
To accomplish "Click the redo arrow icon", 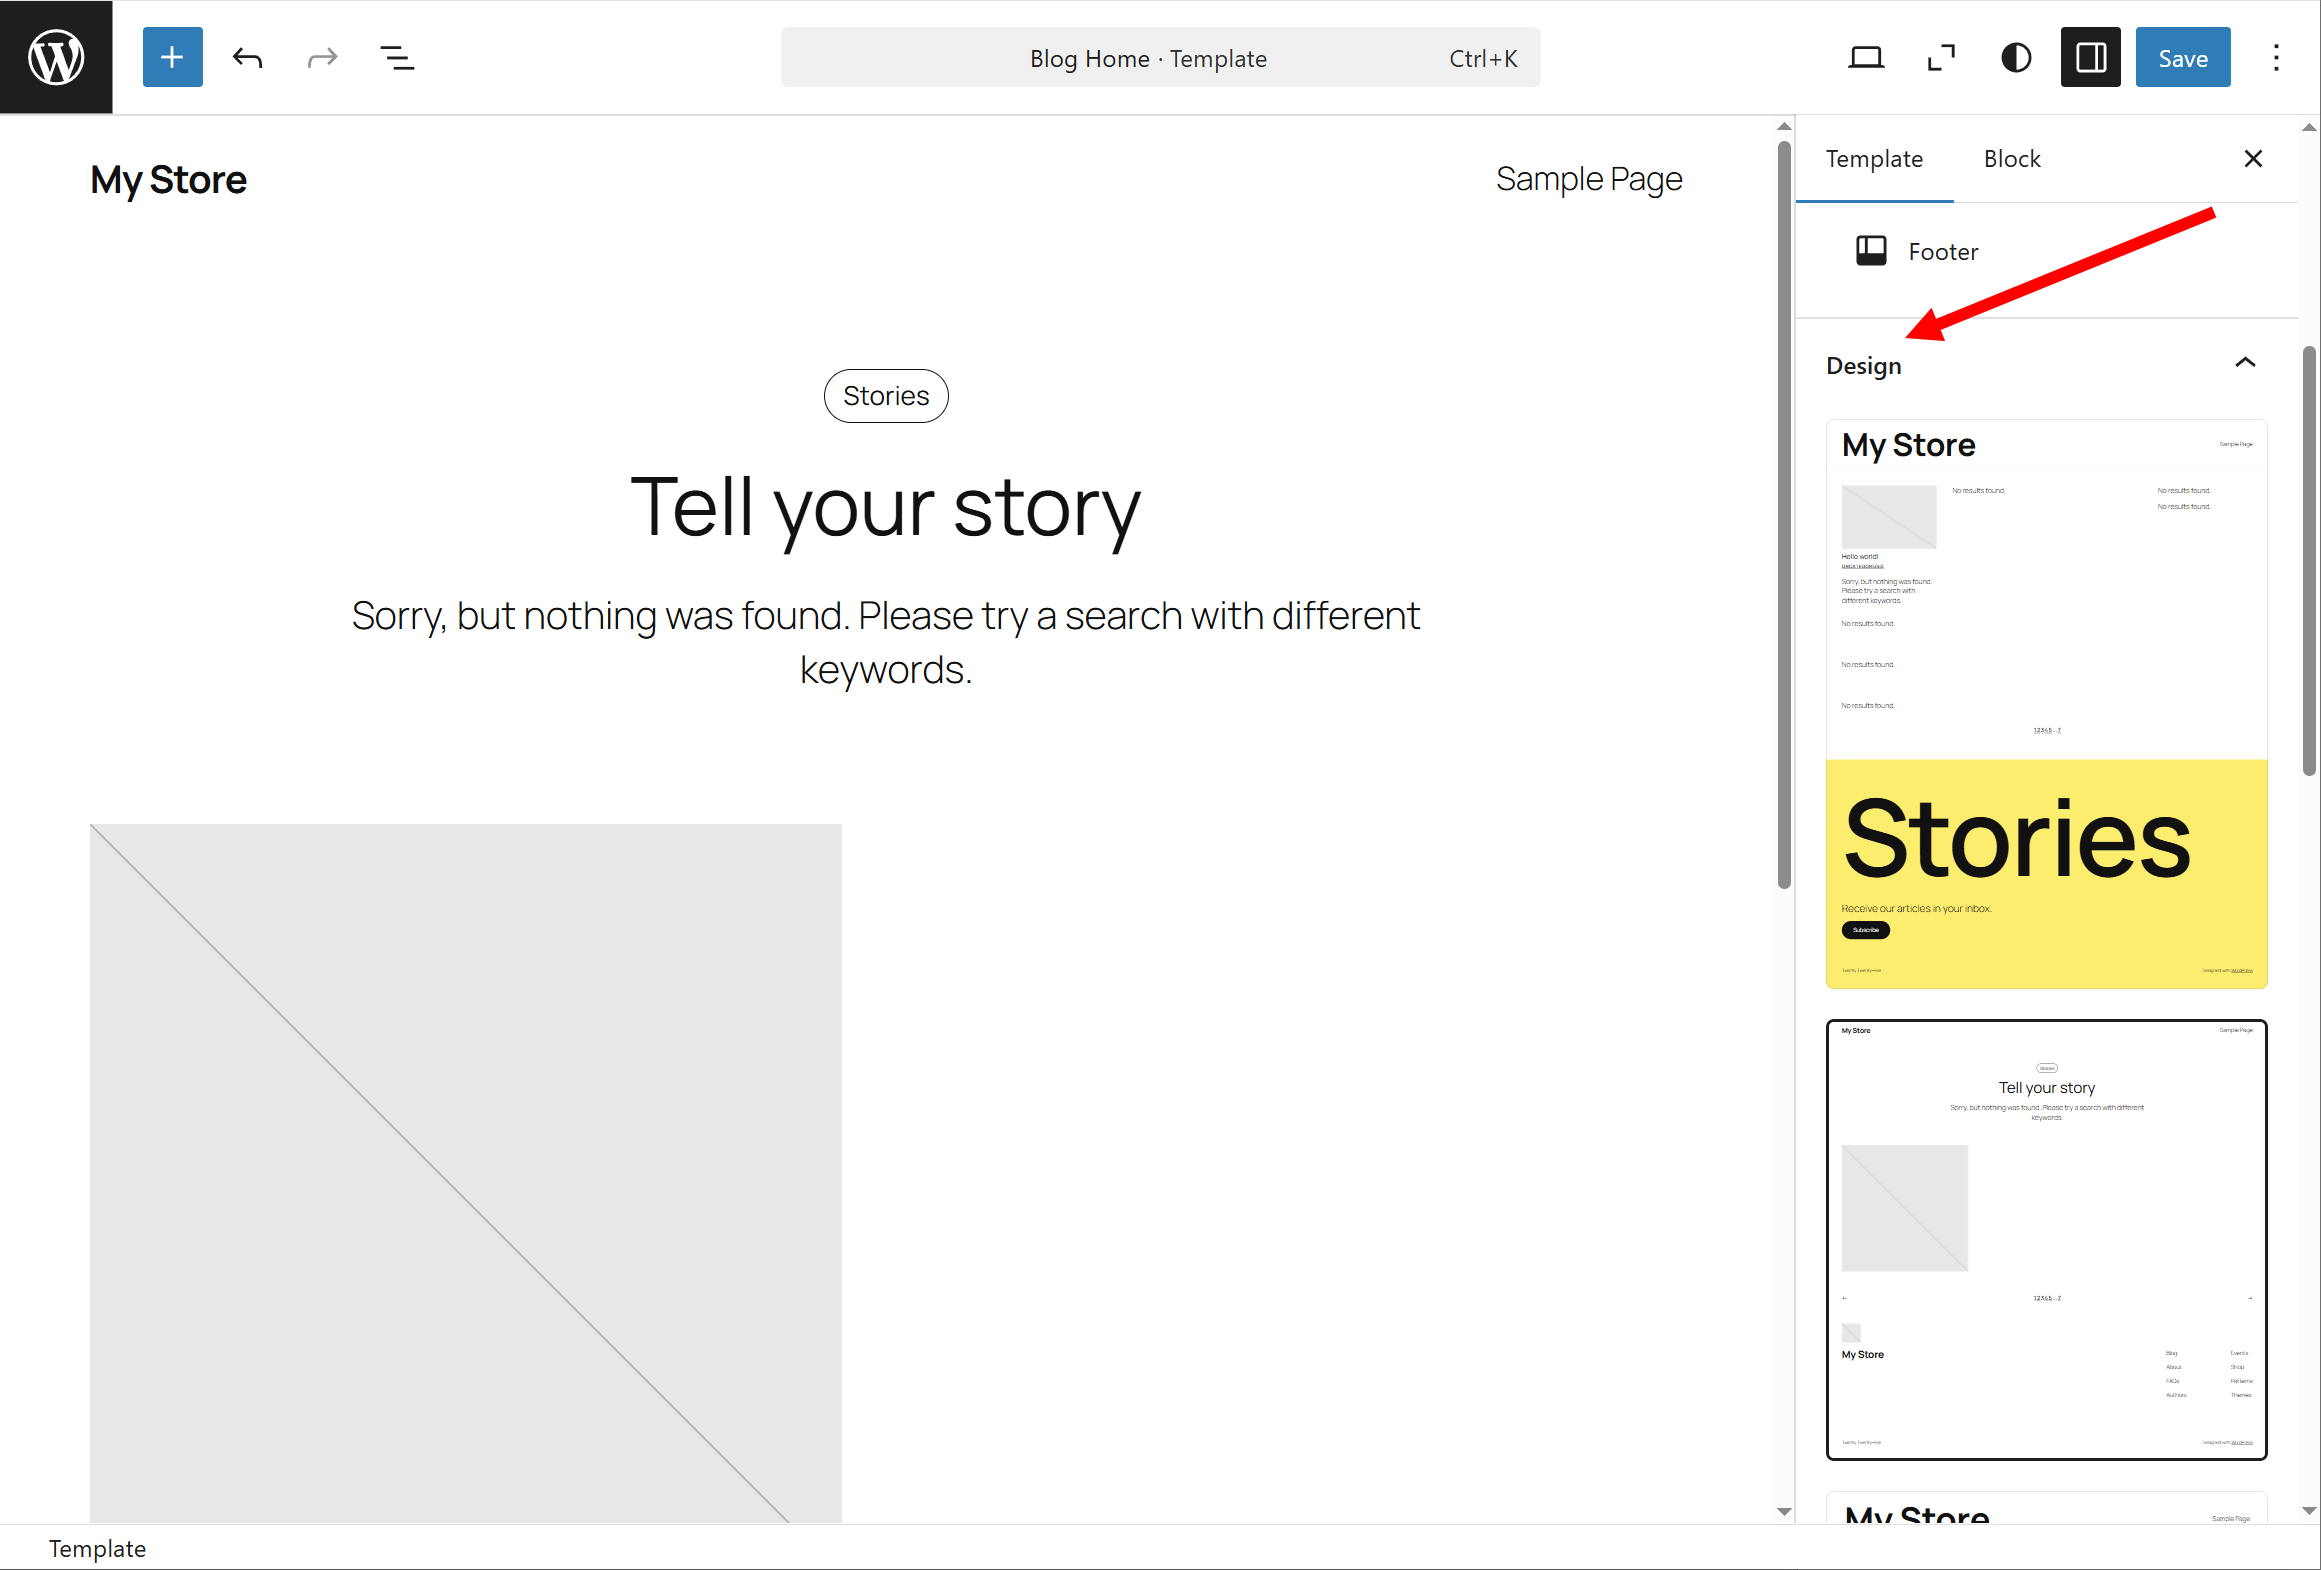I will [x=322, y=58].
